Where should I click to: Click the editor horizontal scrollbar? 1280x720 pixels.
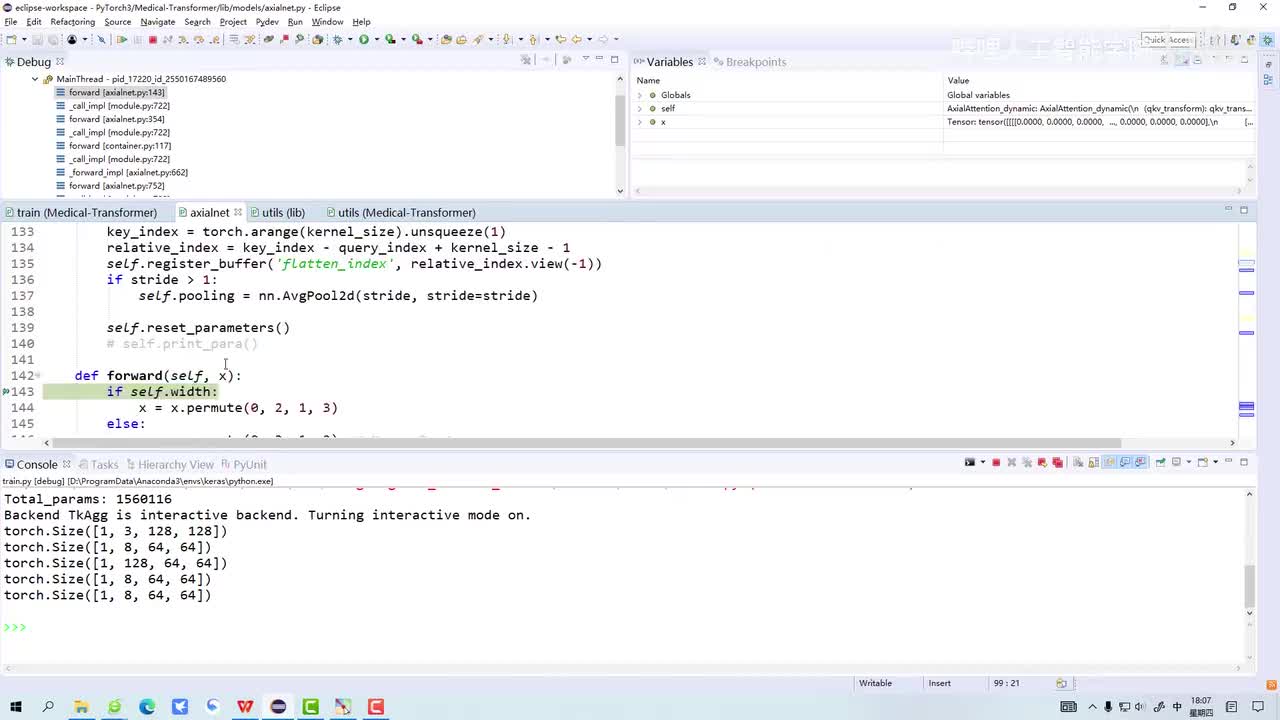coord(586,443)
